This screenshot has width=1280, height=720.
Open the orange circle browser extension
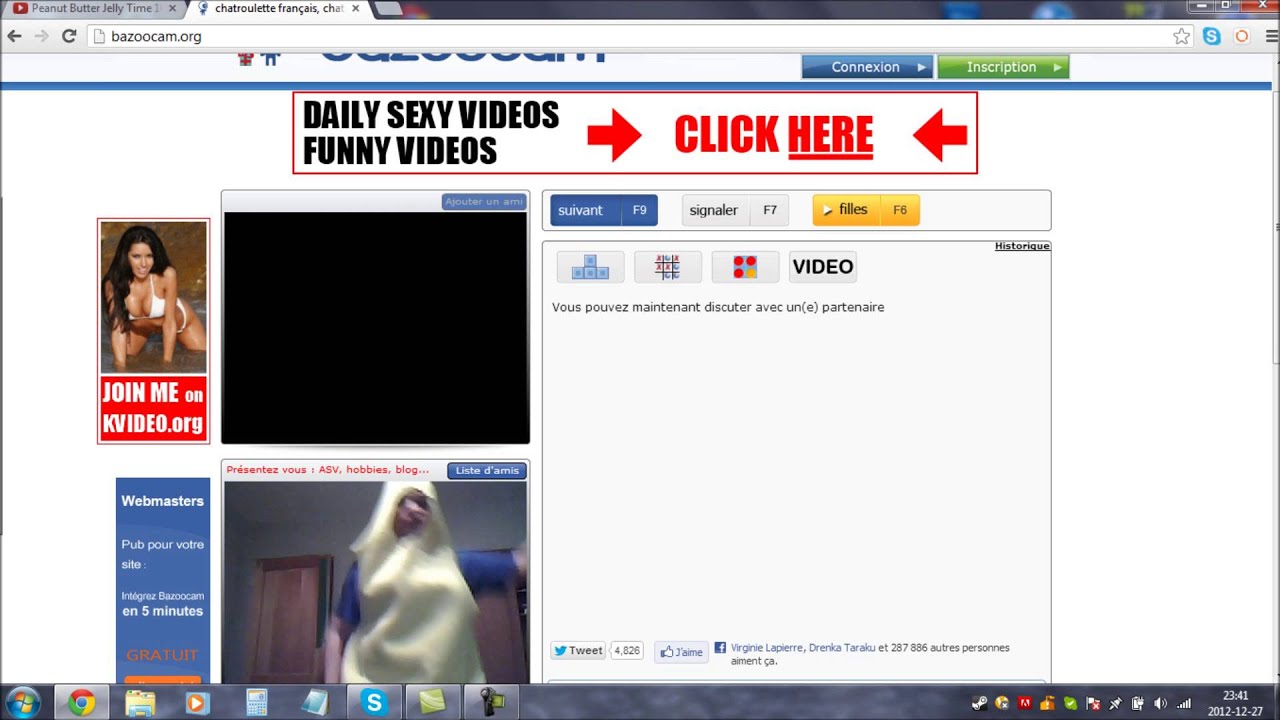[1242, 36]
